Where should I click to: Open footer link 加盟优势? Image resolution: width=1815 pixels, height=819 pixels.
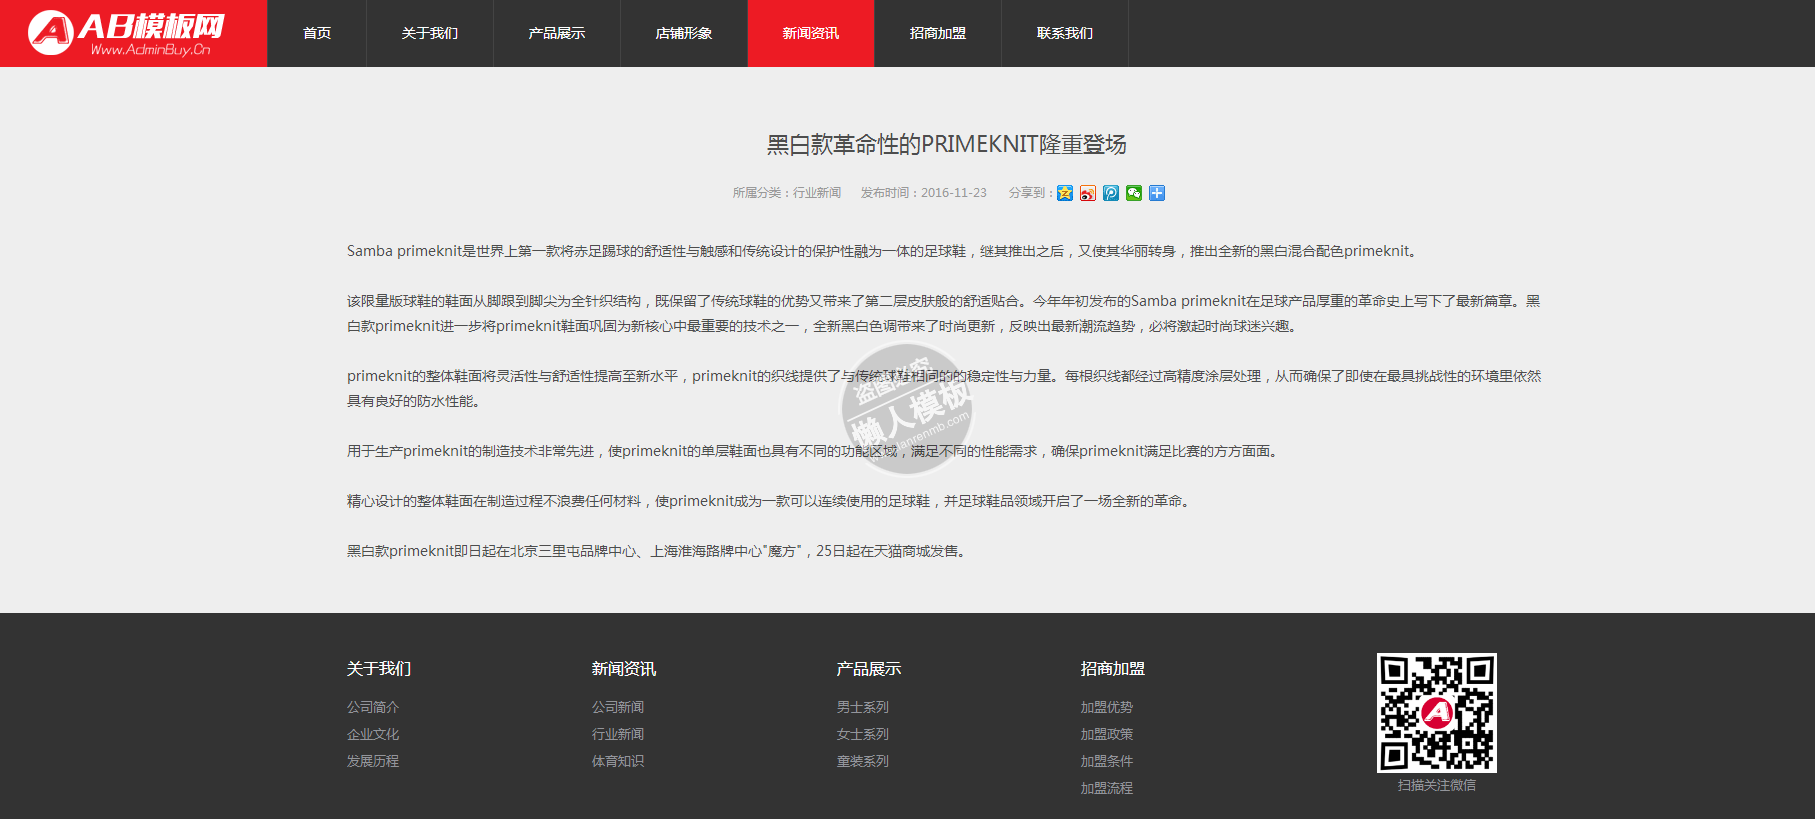click(1107, 707)
